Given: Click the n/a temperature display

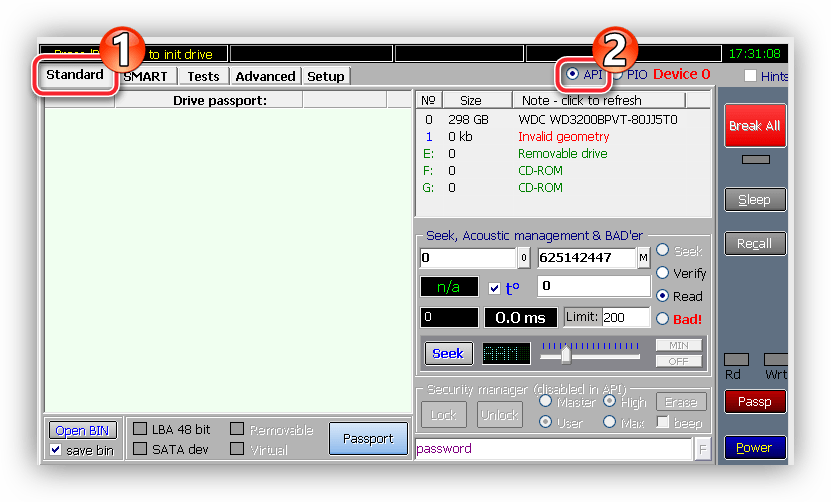Looking at the screenshot, I should 449,287.
